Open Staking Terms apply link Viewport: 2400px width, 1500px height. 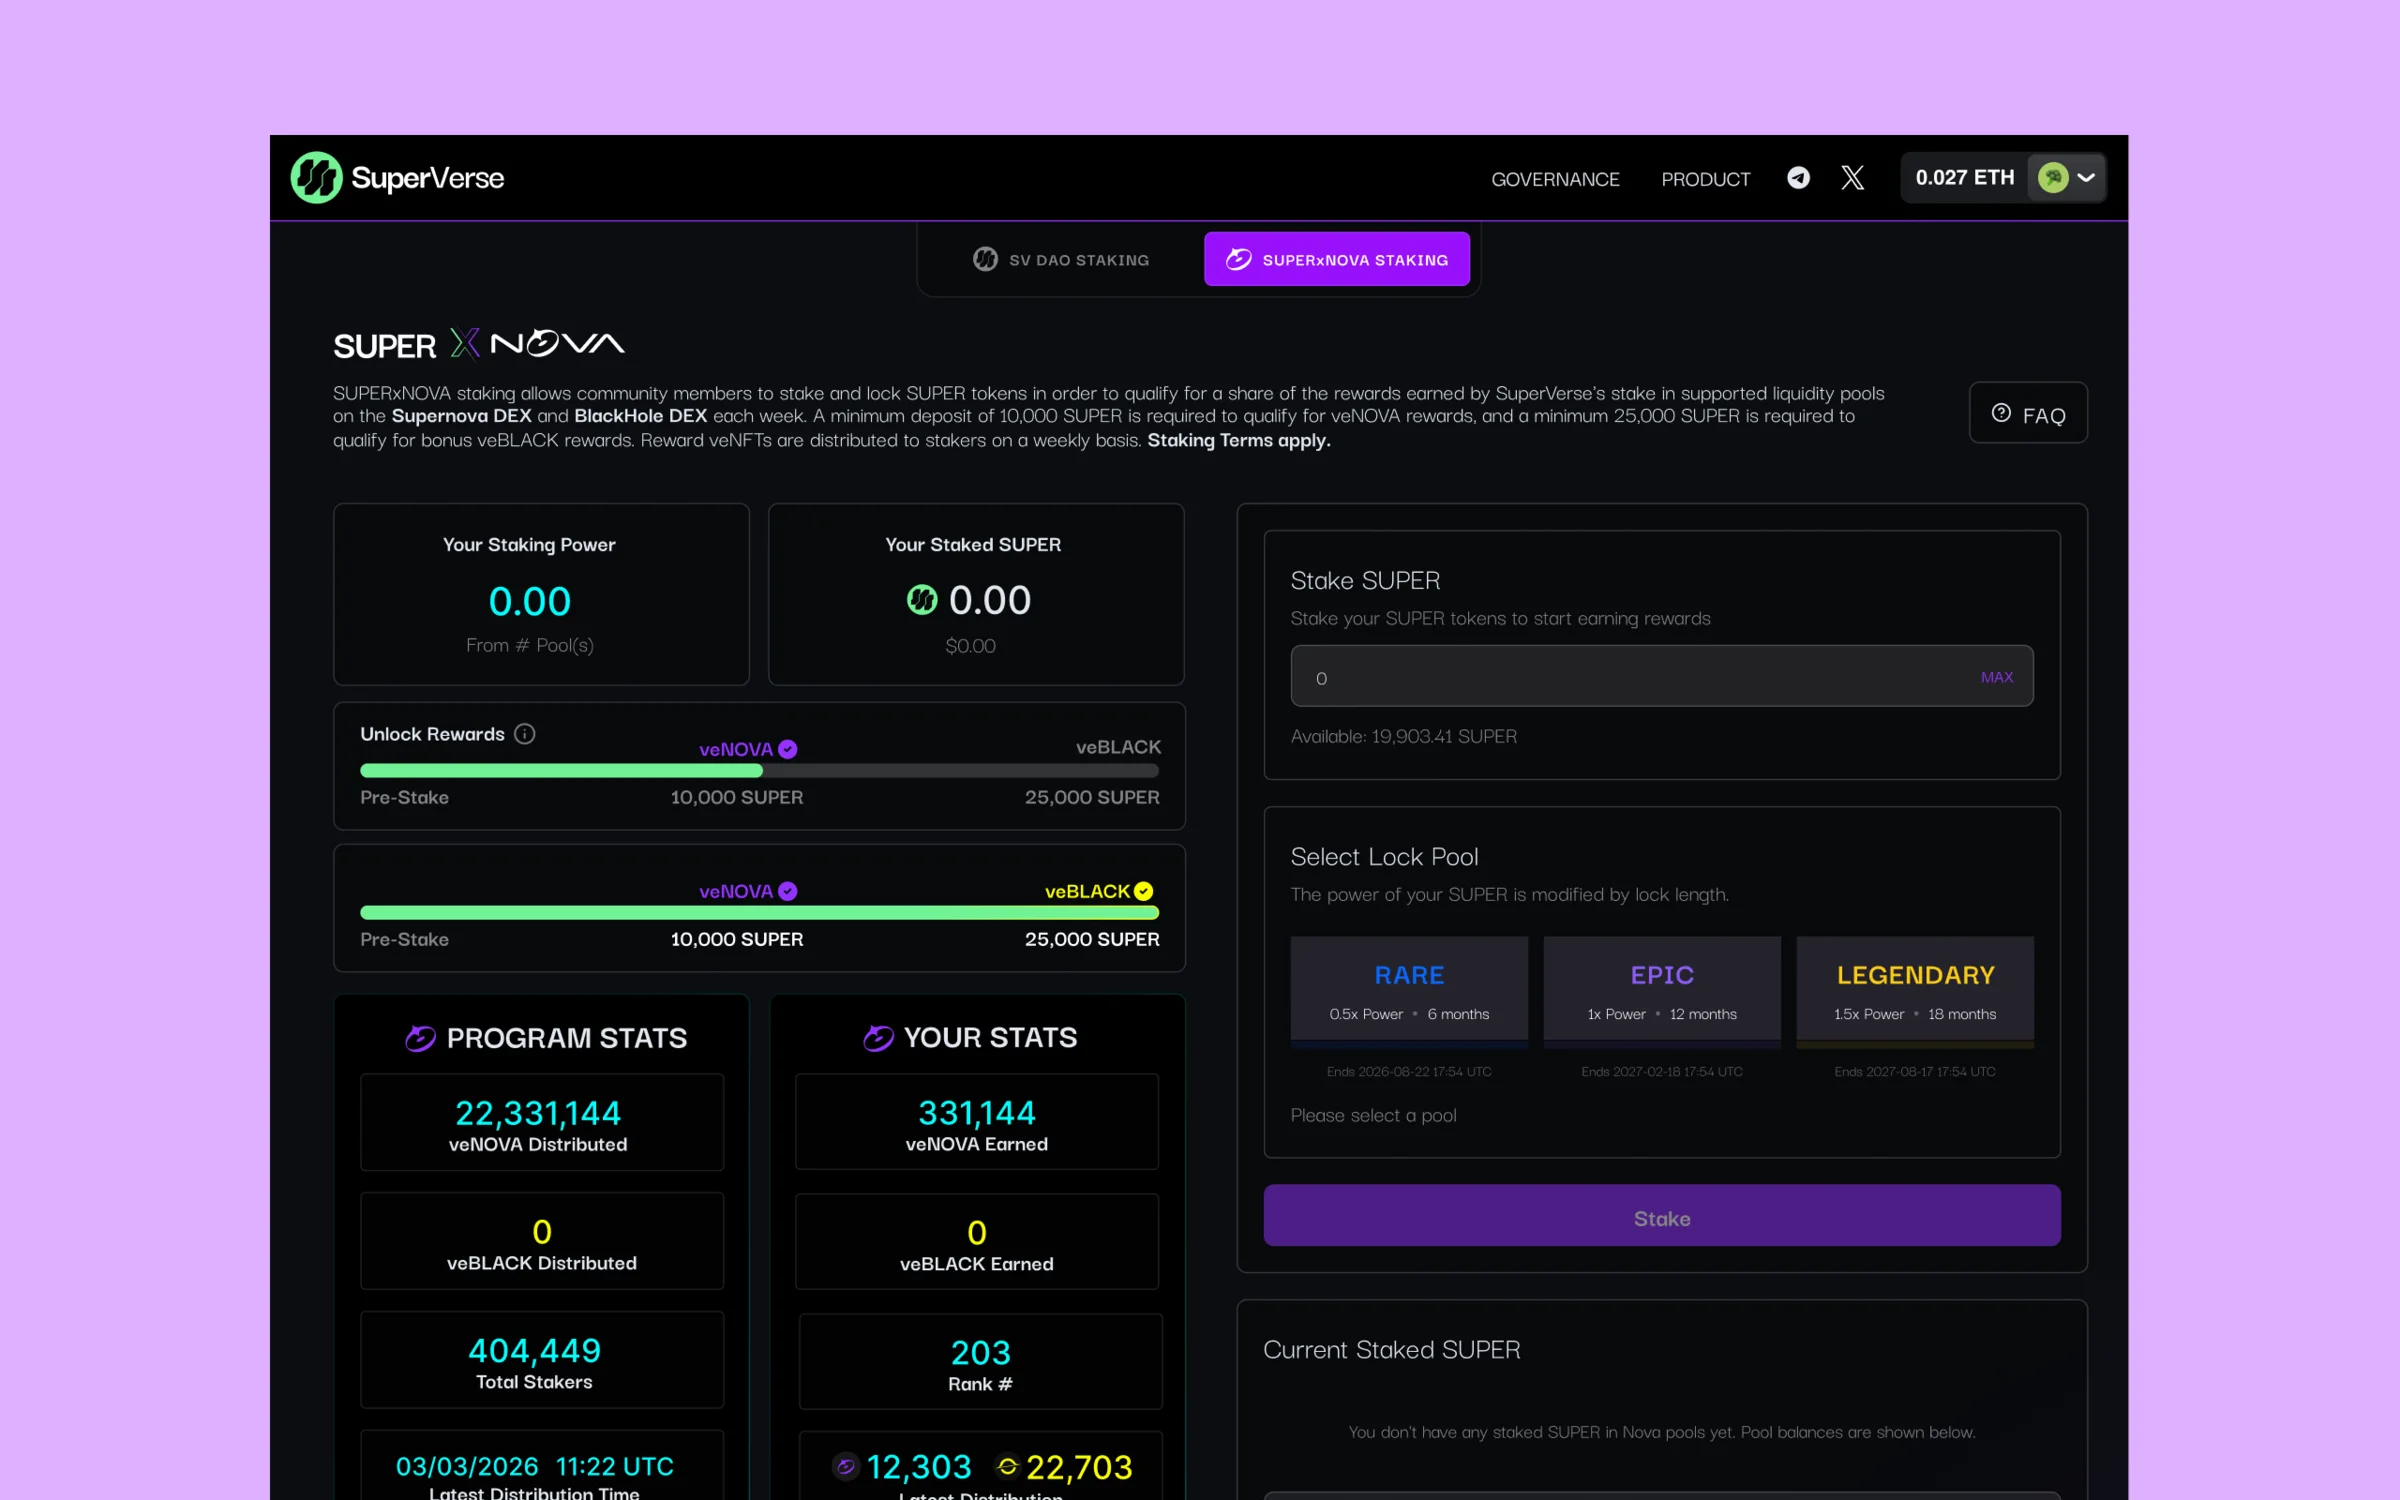click(1238, 441)
